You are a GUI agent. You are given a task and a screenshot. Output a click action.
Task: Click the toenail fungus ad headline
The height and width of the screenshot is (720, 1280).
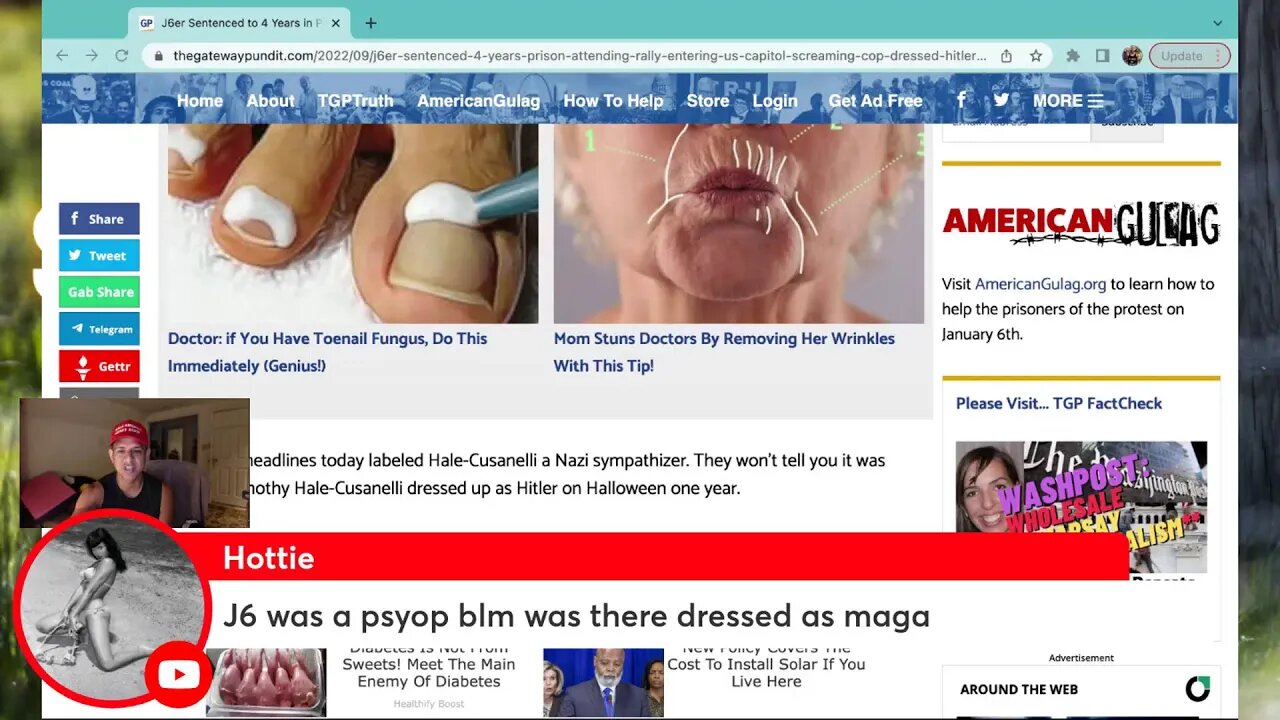point(328,352)
